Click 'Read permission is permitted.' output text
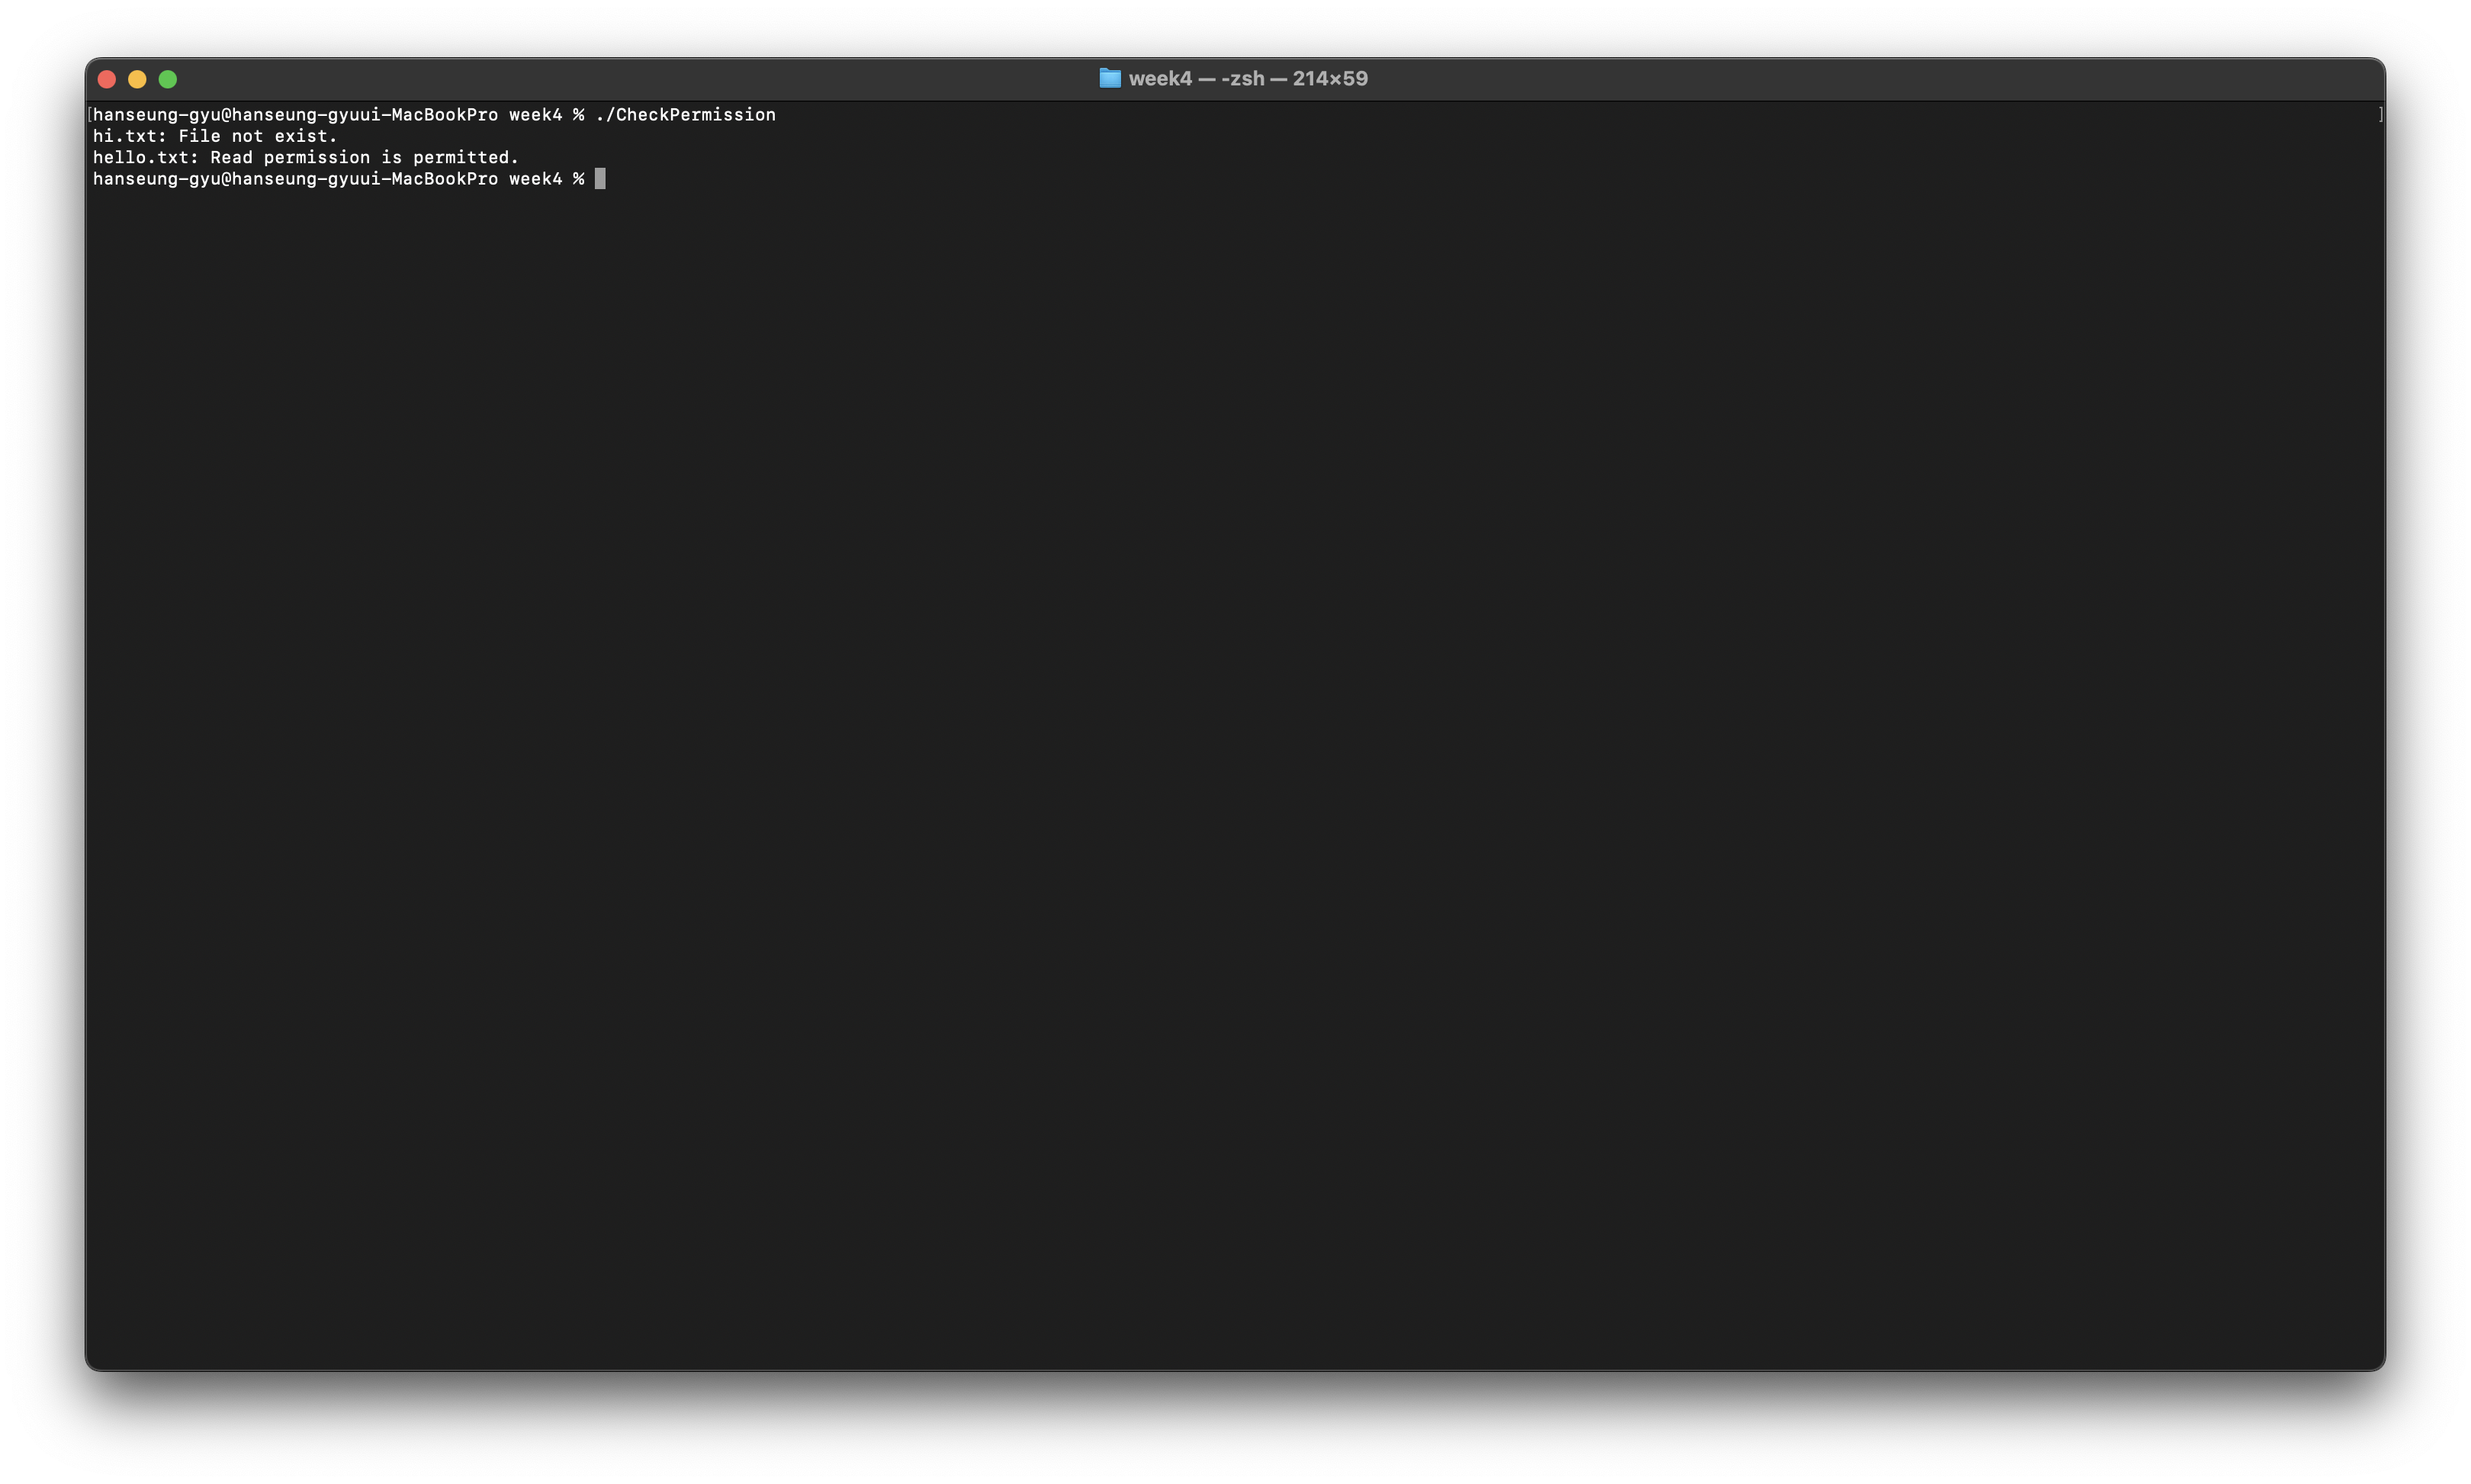This screenshot has height=1484, width=2471. point(364,157)
